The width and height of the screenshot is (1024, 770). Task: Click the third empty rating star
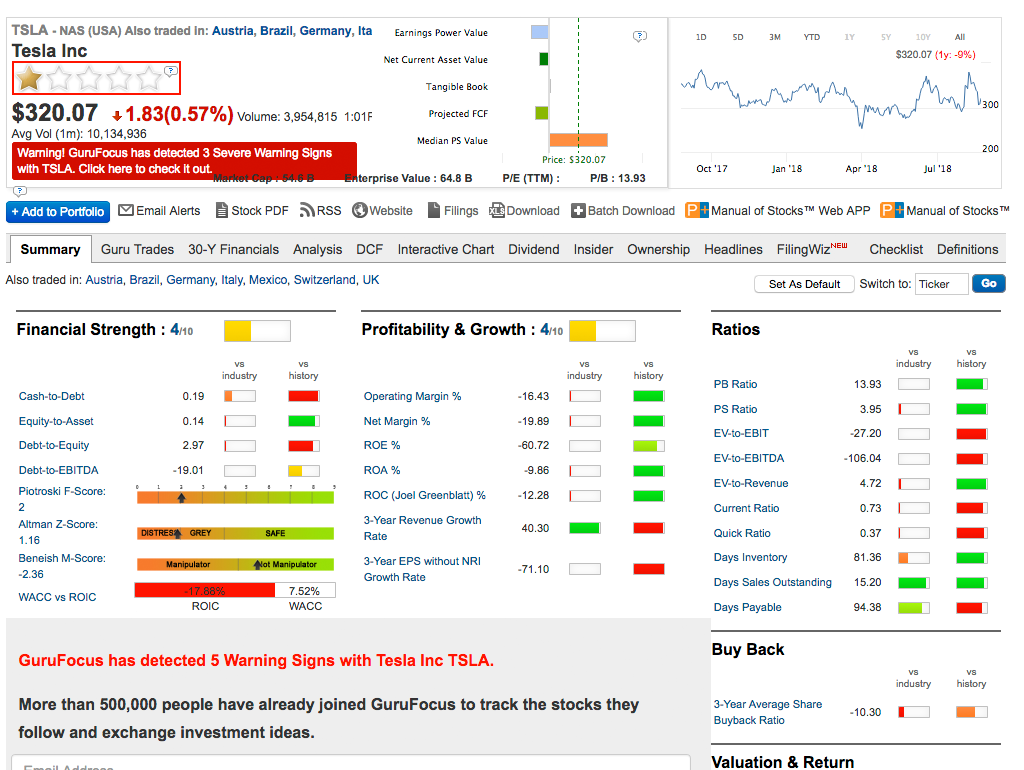[89, 78]
